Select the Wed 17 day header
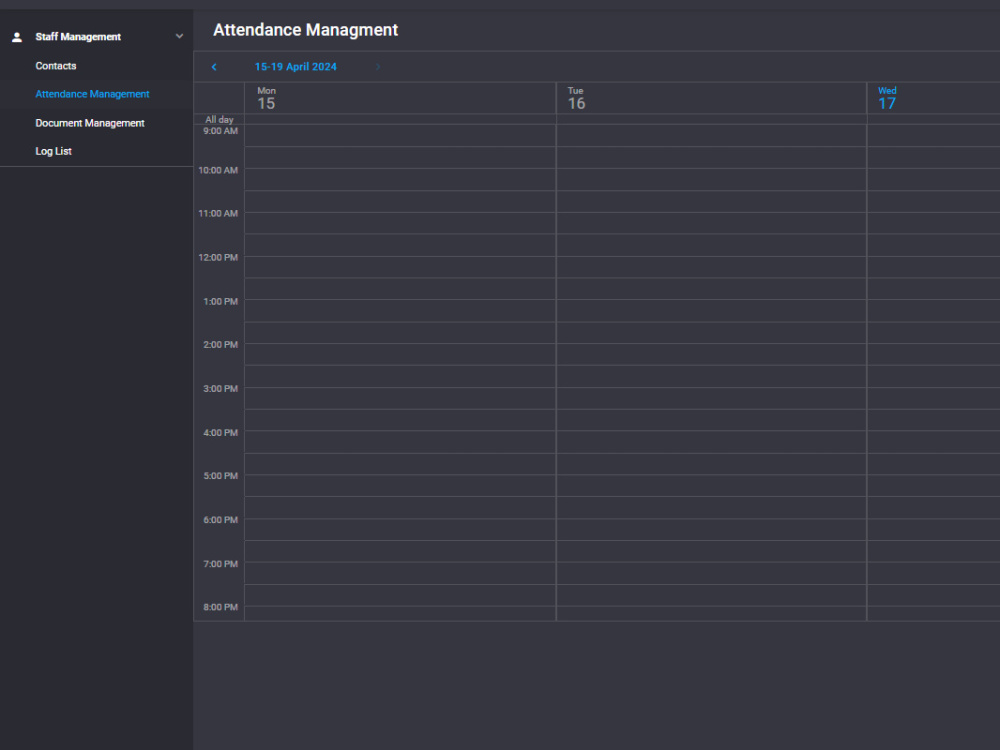 pyautogui.click(x=887, y=97)
